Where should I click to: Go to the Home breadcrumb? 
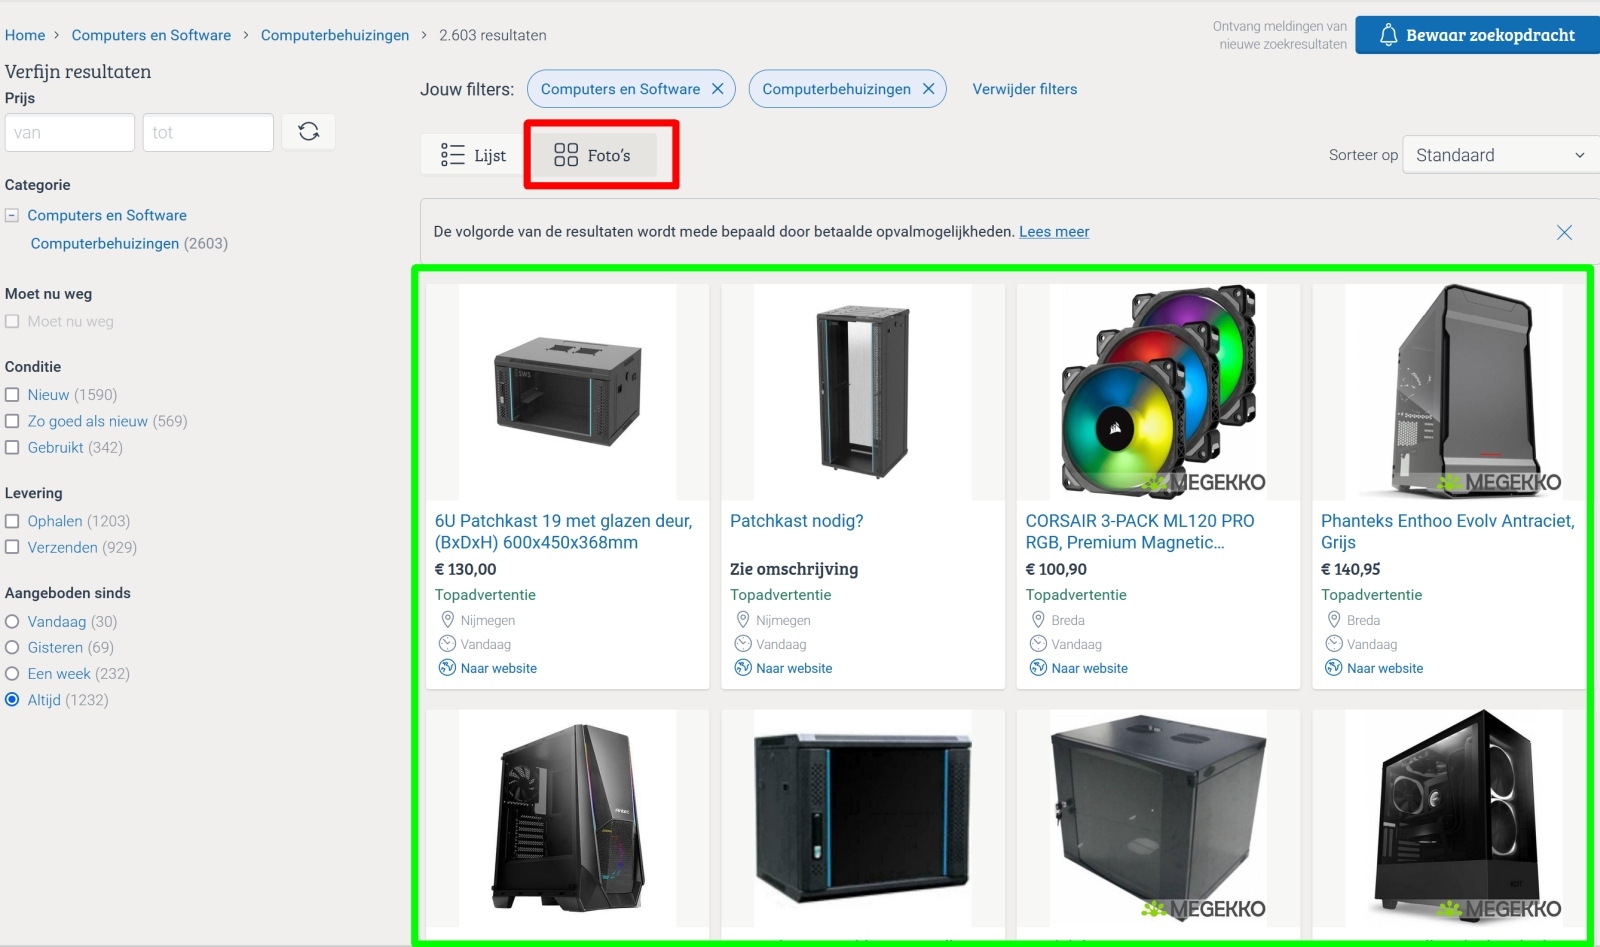(x=25, y=35)
